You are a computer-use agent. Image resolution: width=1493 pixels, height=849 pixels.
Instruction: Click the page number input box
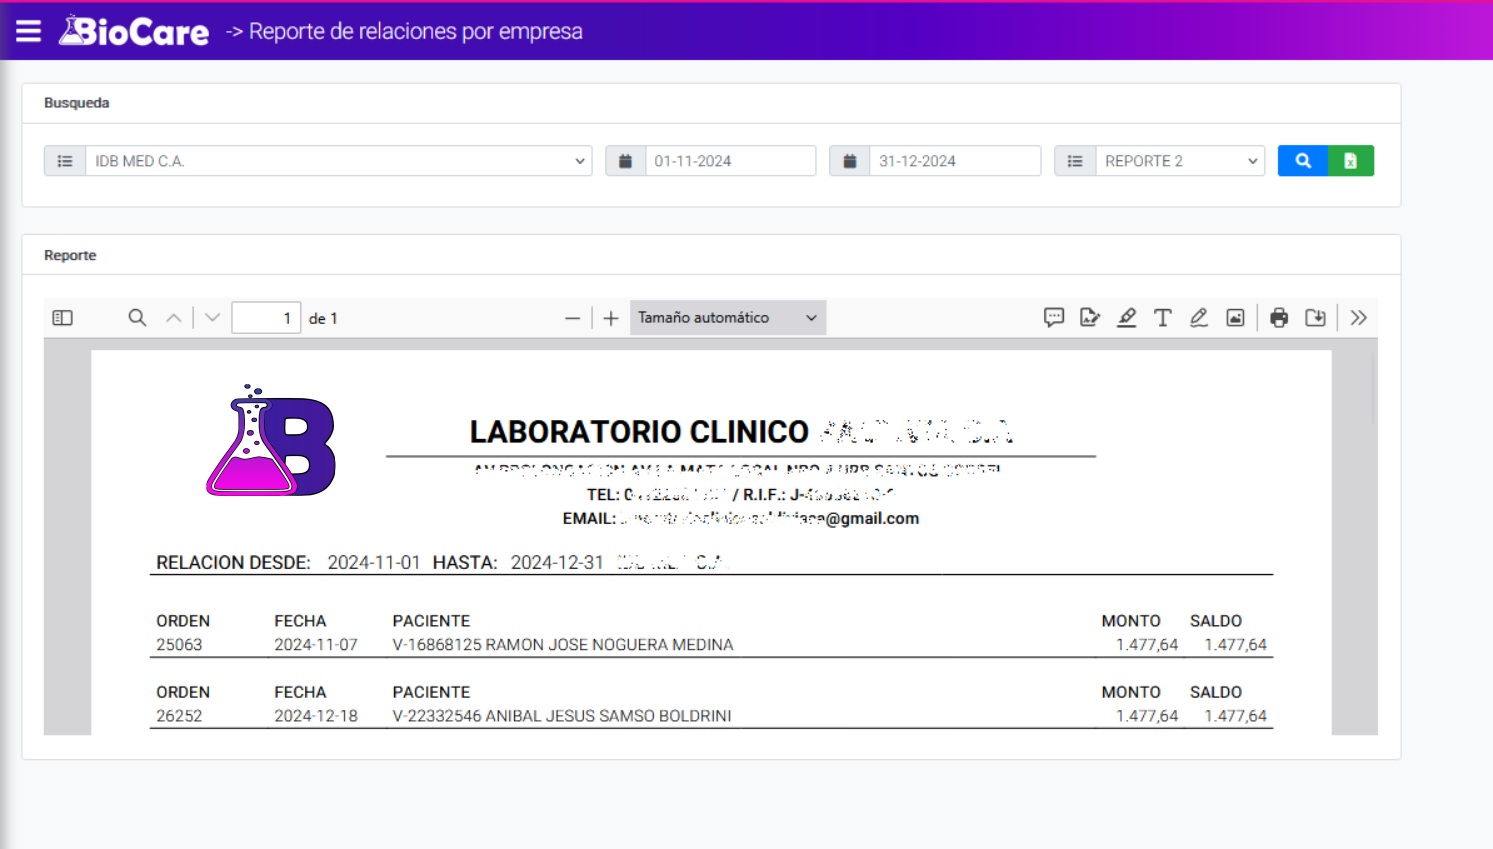coord(266,318)
